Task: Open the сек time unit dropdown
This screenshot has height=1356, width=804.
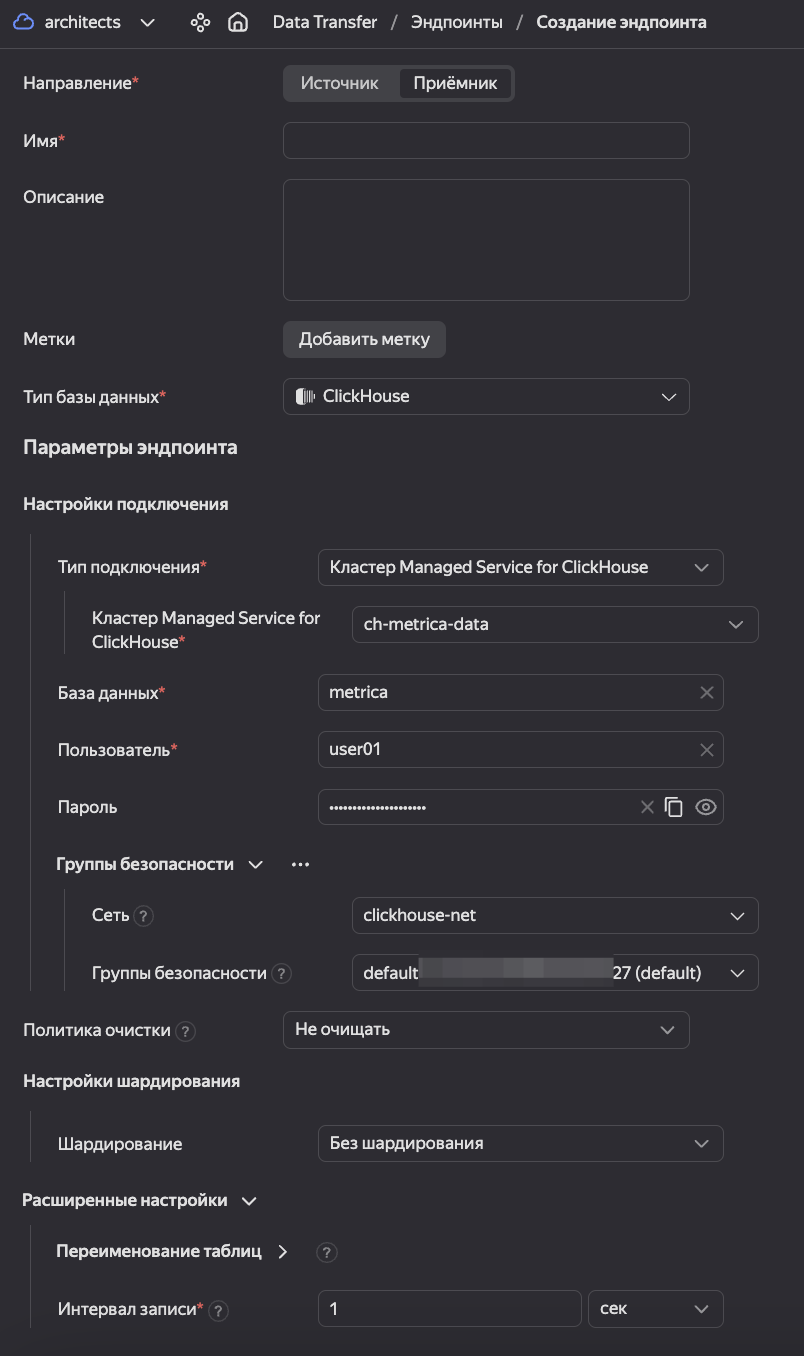Action: [x=656, y=1308]
